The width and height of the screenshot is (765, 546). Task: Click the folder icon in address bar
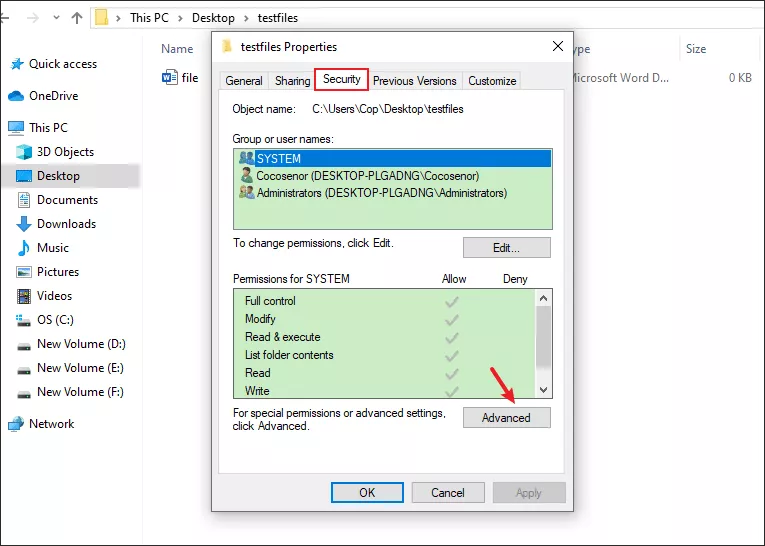[101, 18]
